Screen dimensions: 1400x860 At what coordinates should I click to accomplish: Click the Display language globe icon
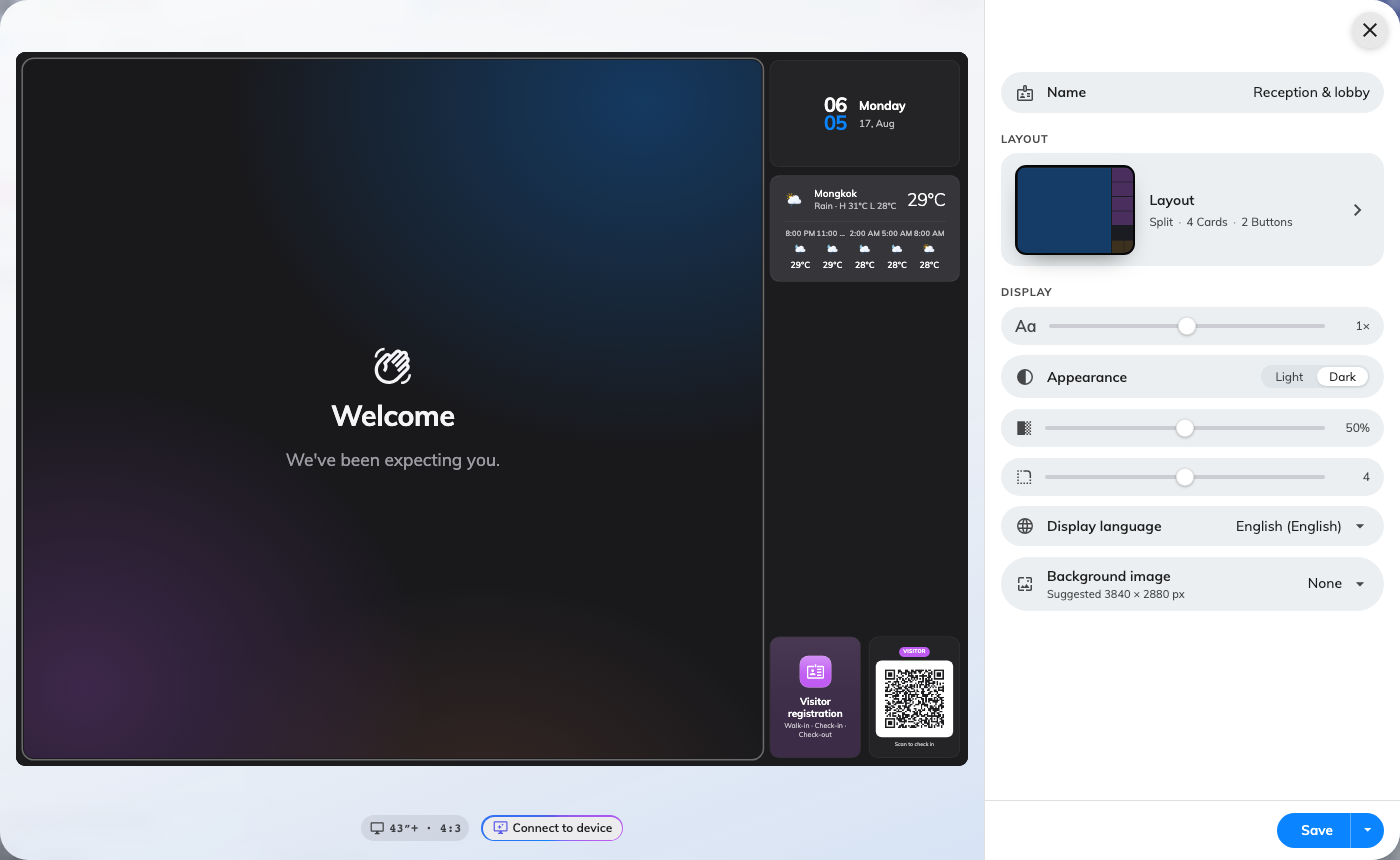coord(1025,526)
